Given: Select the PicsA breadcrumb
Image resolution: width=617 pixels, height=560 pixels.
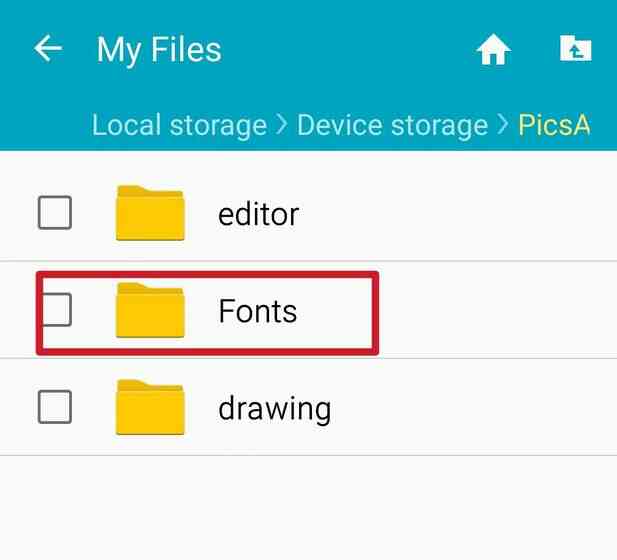Looking at the screenshot, I should tap(554, 125).
